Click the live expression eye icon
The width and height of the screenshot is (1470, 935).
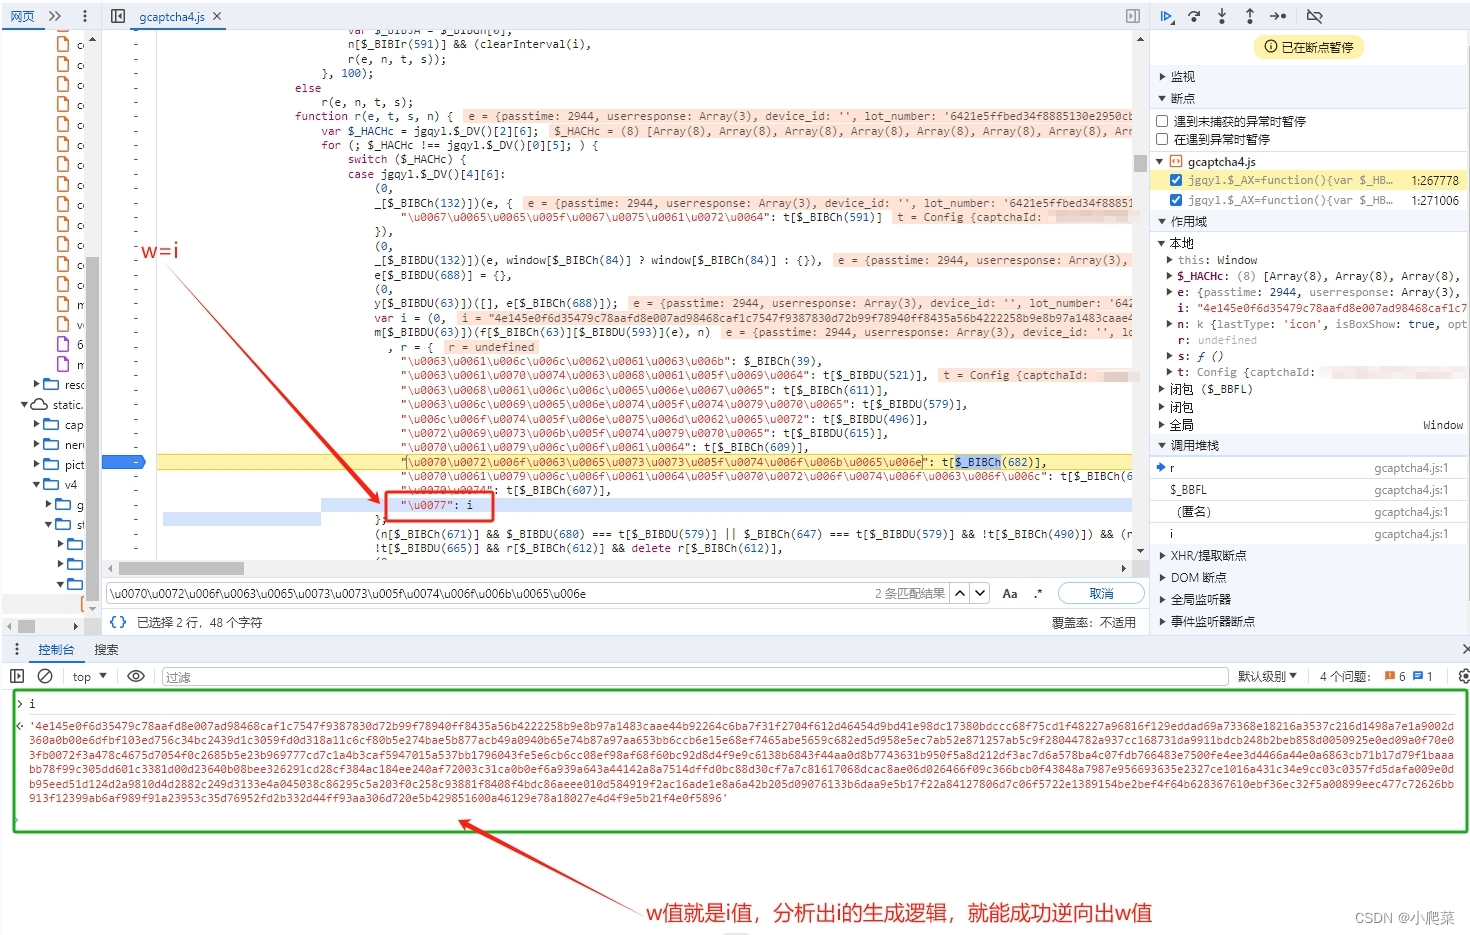[x=136, y=677]
